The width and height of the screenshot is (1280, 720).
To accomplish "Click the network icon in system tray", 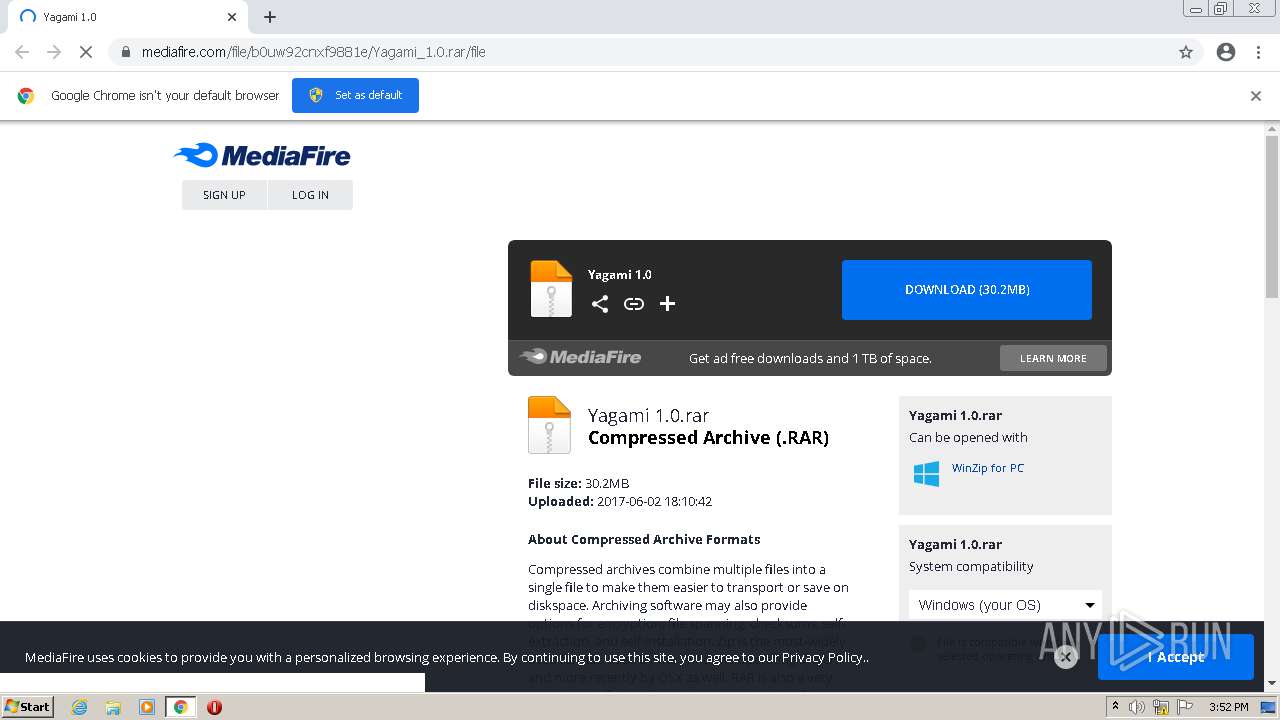I will [1161, 707].
